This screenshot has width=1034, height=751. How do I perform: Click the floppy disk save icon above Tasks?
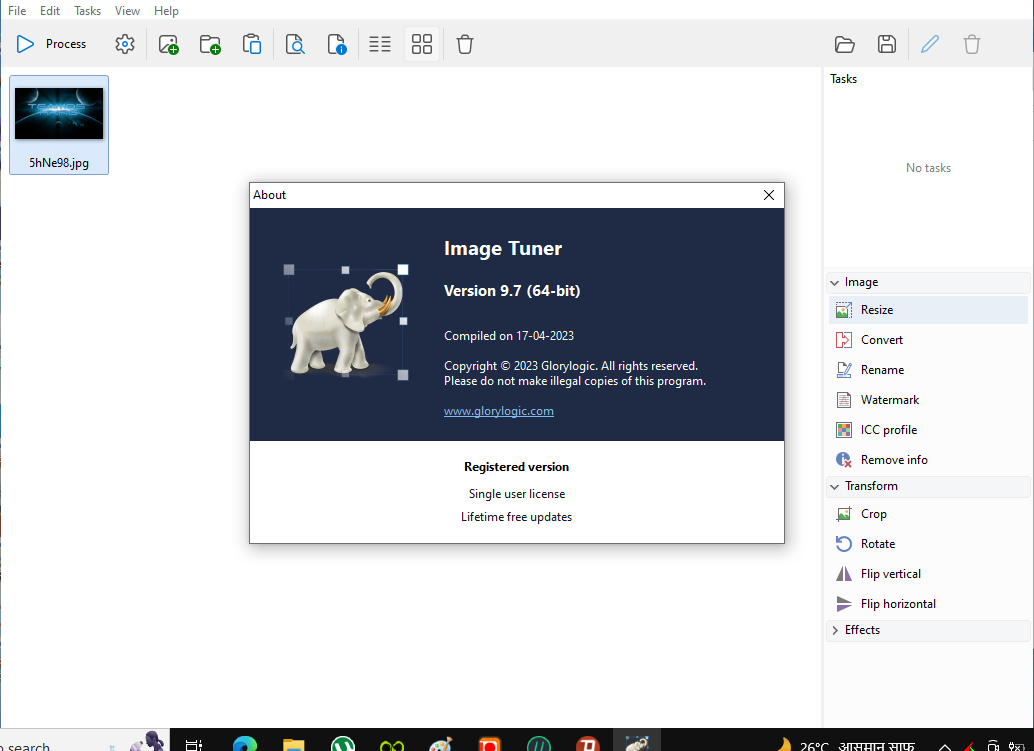(x=887, y=44)
